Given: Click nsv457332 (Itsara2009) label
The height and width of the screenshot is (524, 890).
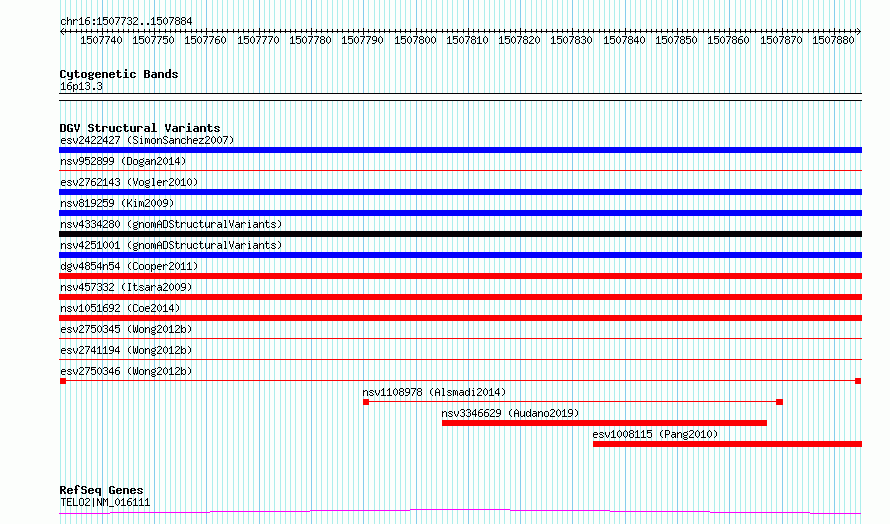Looking at the screenshot, I should click(126, 287).
